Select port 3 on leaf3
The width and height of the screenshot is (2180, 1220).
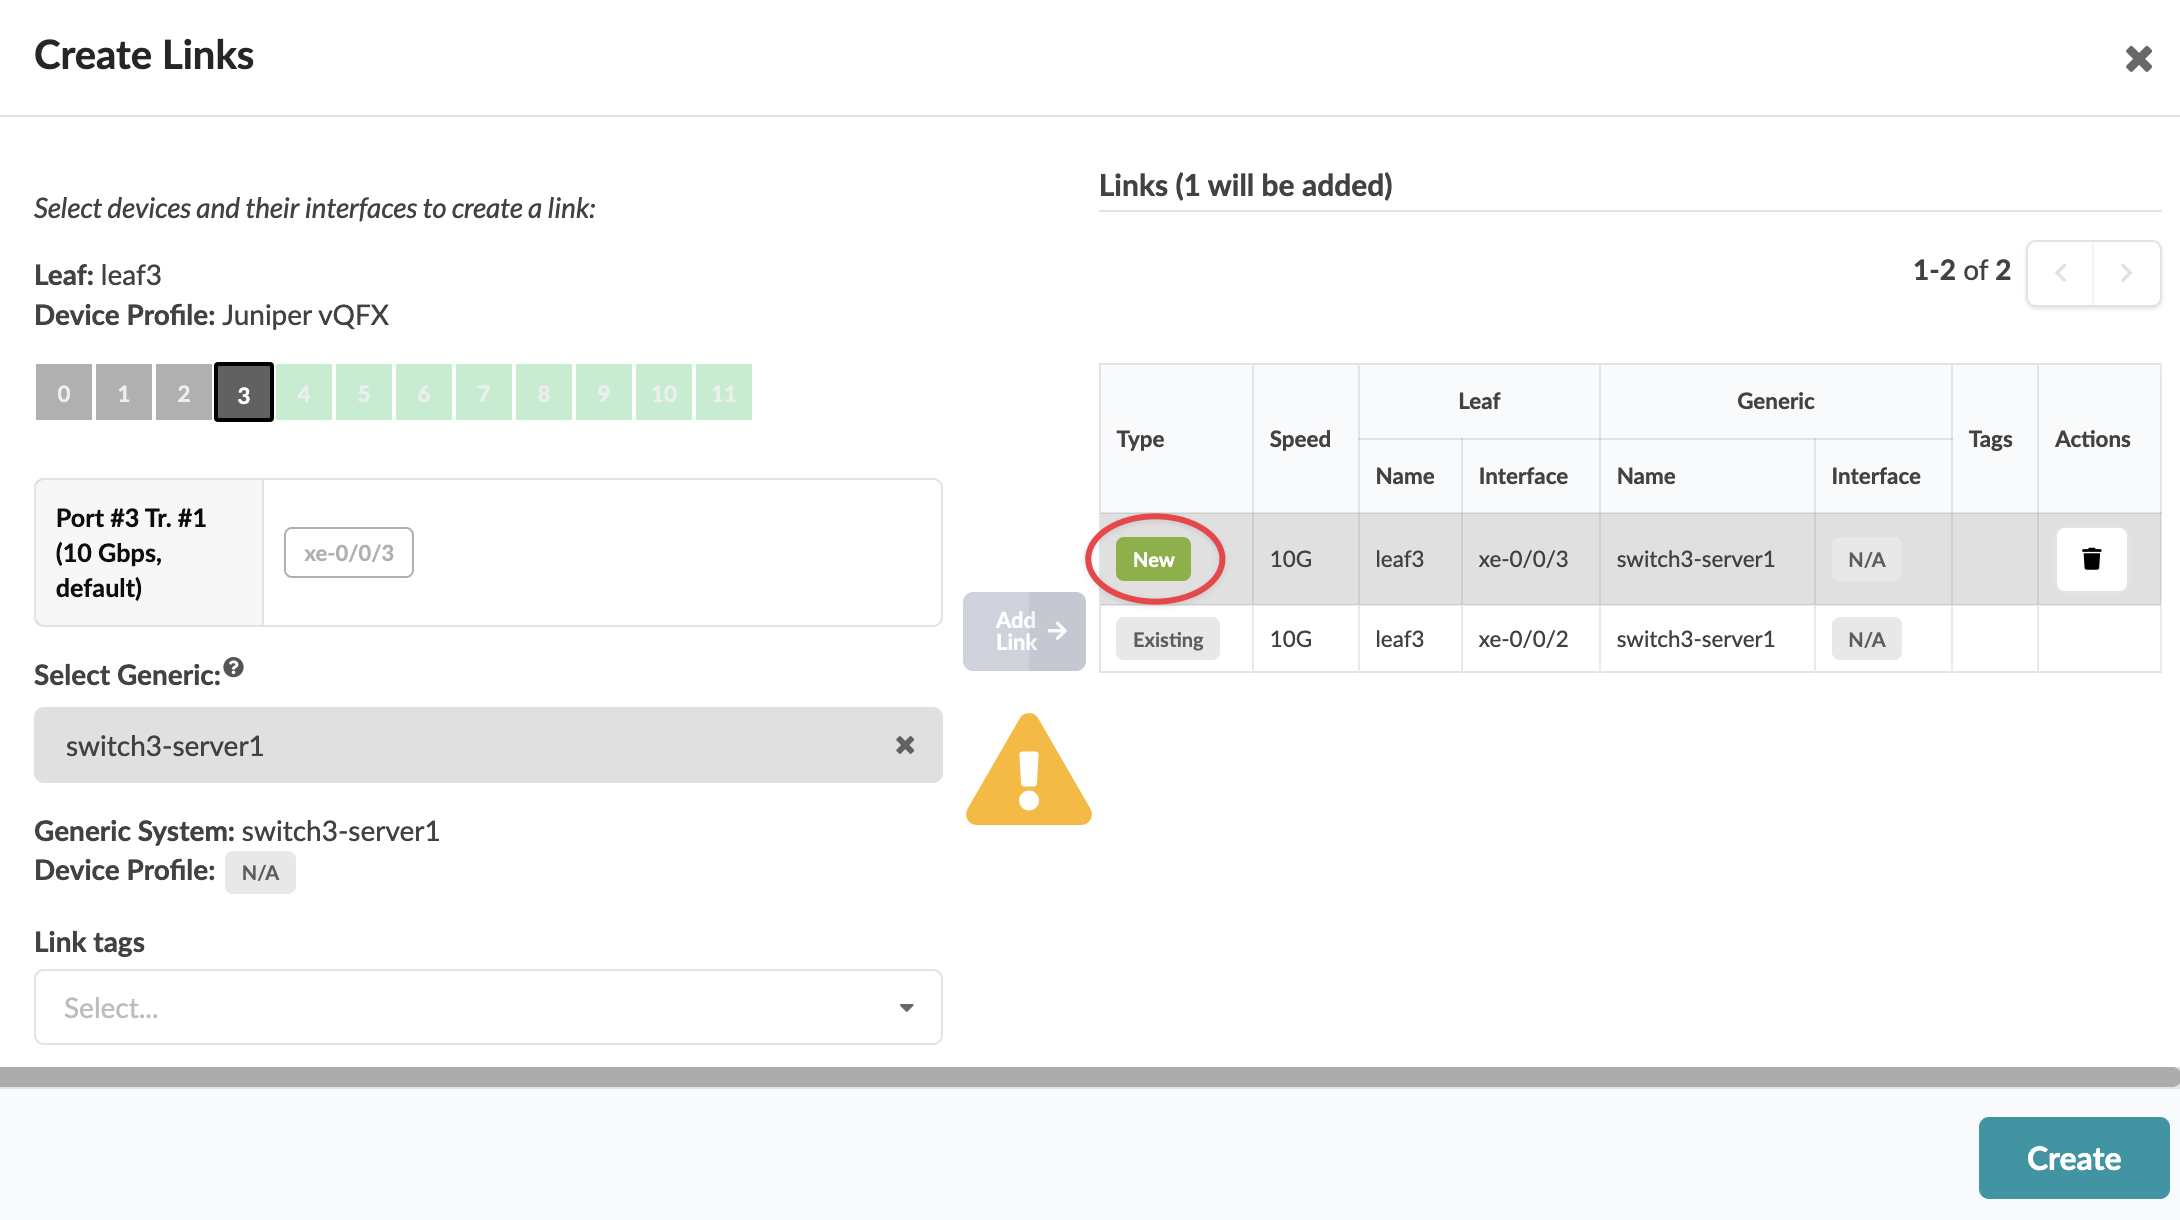pyautogui.click(x=244, y=393)
